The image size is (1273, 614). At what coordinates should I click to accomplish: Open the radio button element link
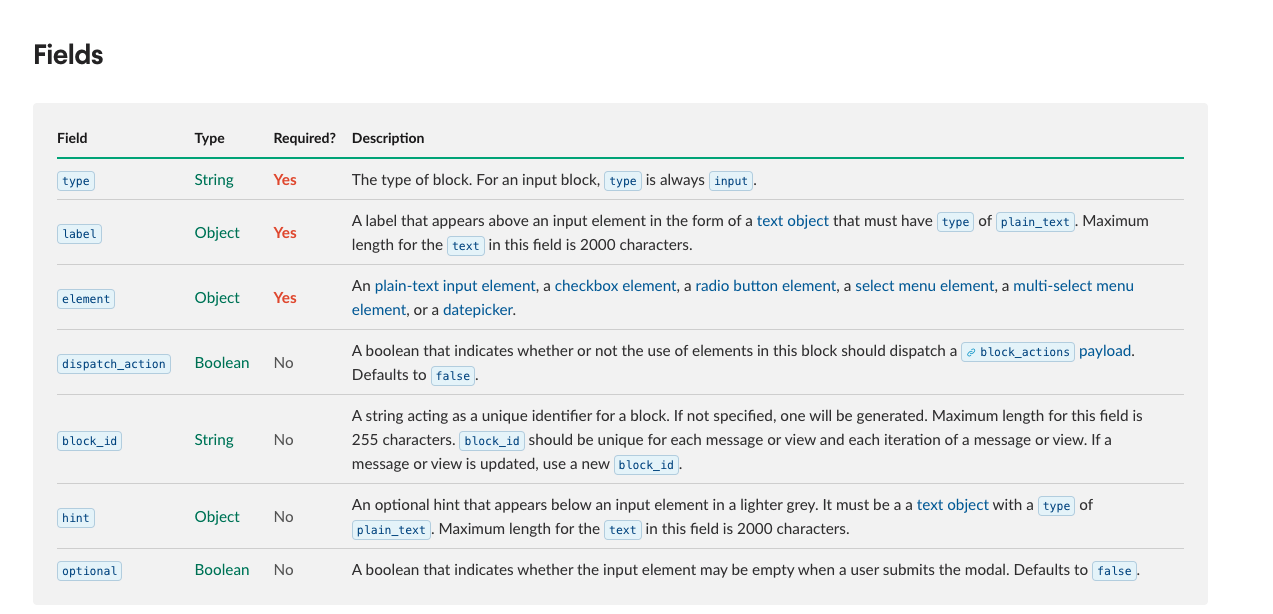point(766,286)
